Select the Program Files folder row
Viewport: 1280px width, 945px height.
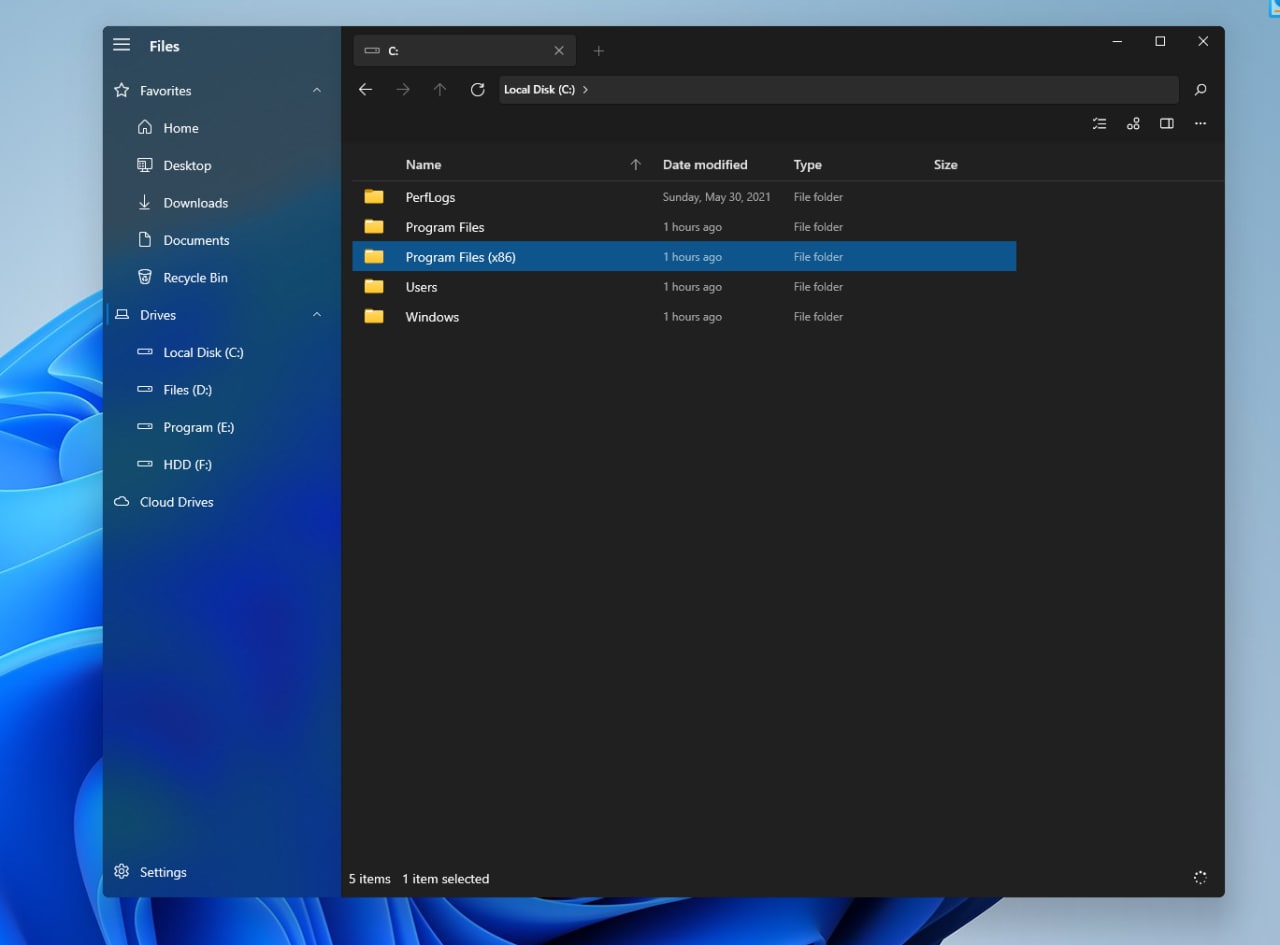[684, 227]
